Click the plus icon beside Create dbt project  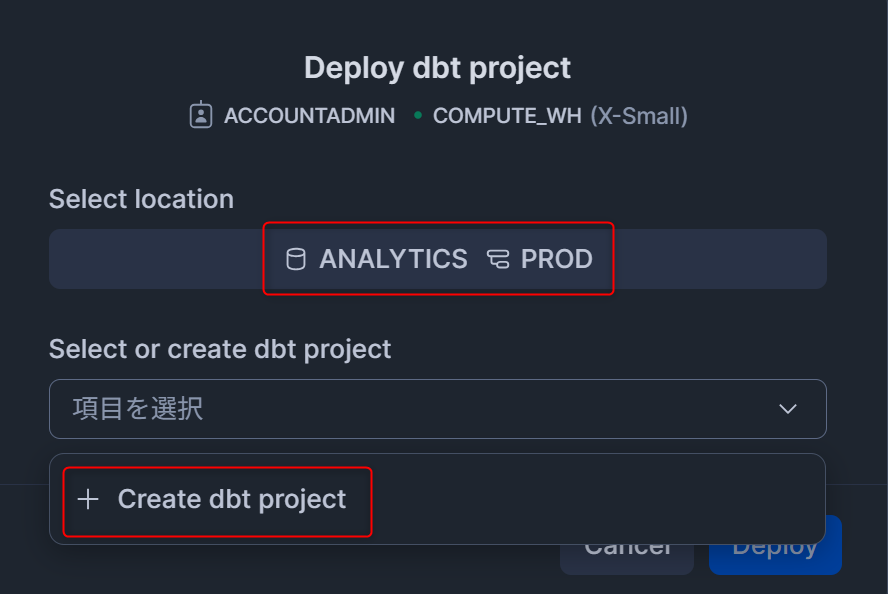coord(88,499)
